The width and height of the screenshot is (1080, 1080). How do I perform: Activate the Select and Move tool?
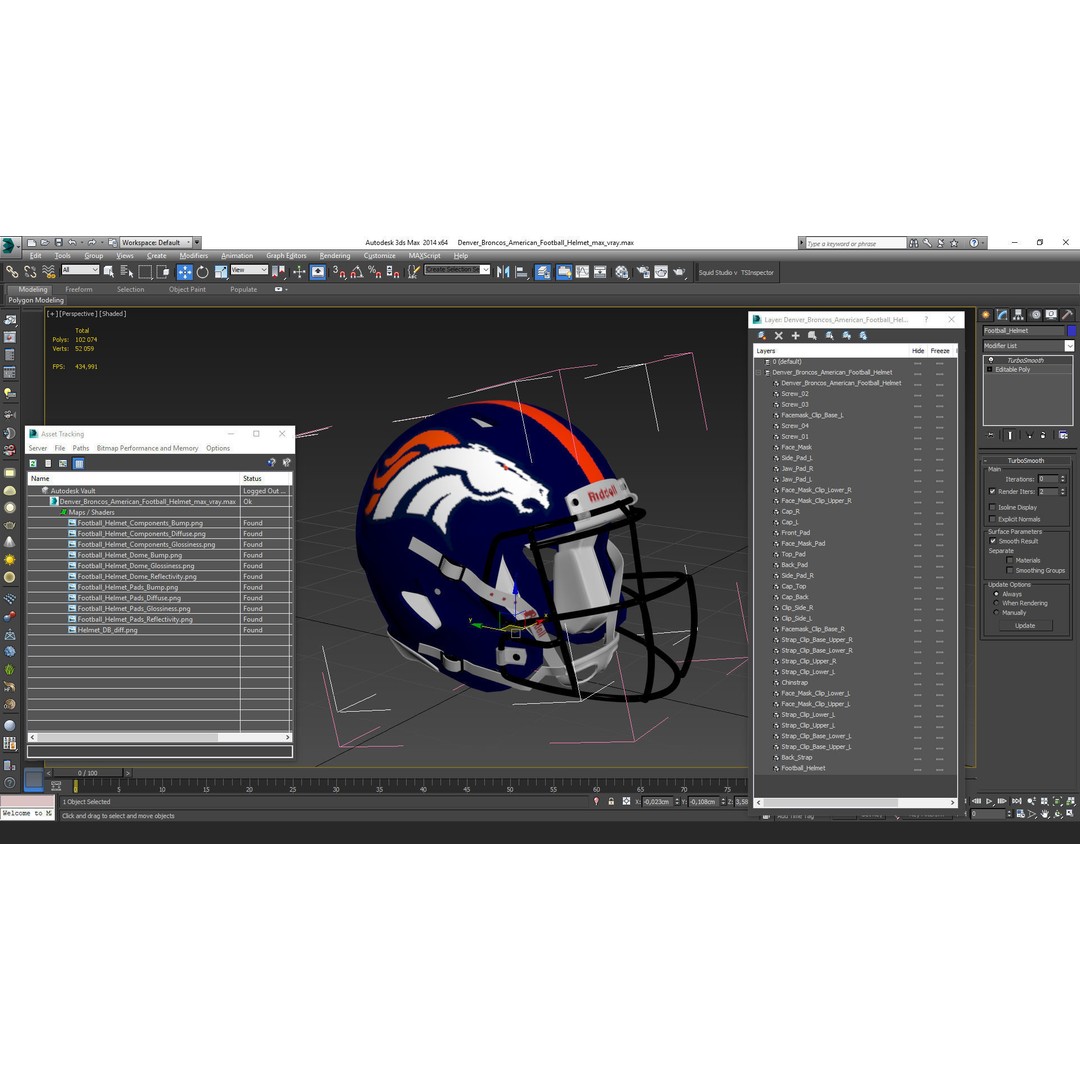[x=185, y=272]
